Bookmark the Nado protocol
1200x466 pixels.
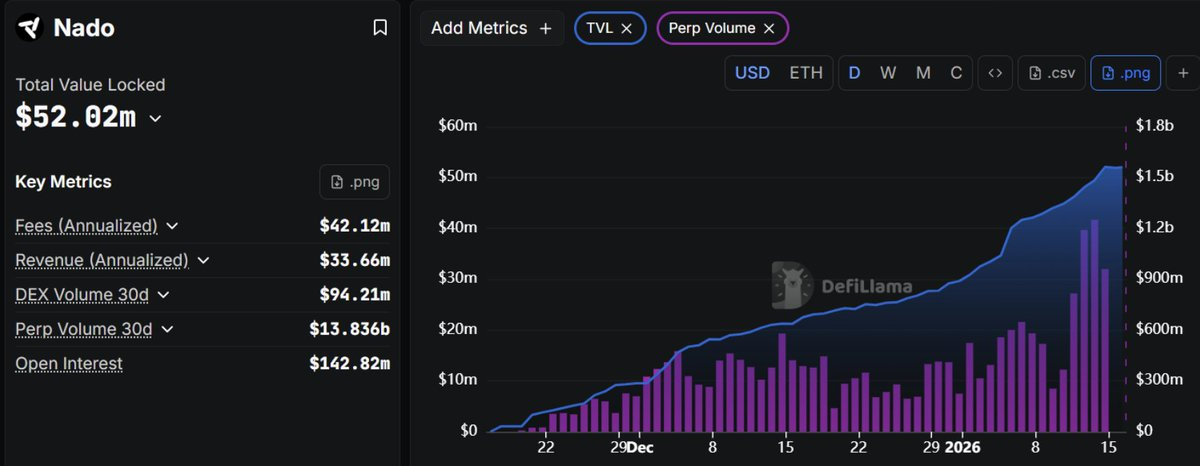point(380,28)
